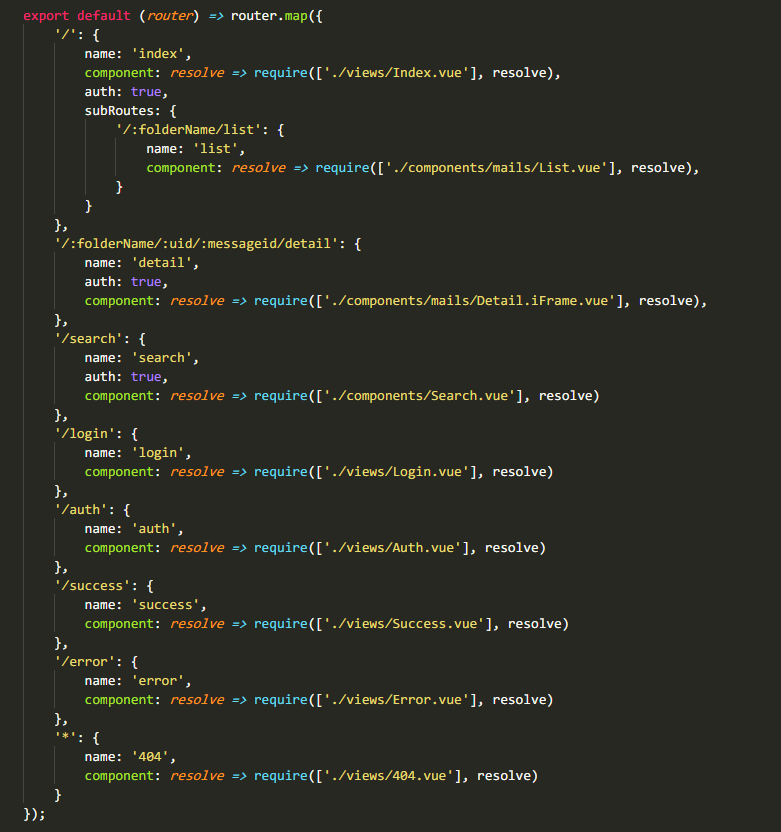Click italic 'resolve' in Login.vue line
The height and width of the screenshot is (832, 781).
pyautogui.click(x=196, y=472)
